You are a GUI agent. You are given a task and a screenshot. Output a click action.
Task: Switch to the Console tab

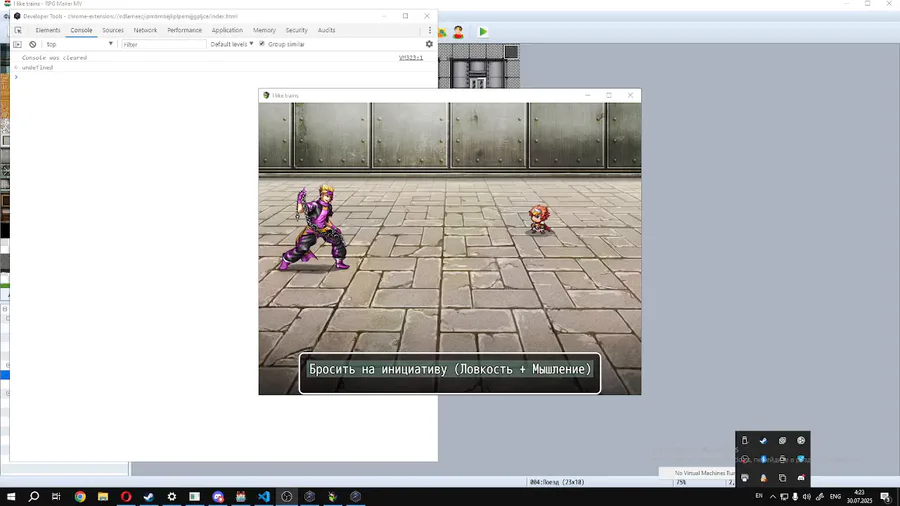pos(81,30)
